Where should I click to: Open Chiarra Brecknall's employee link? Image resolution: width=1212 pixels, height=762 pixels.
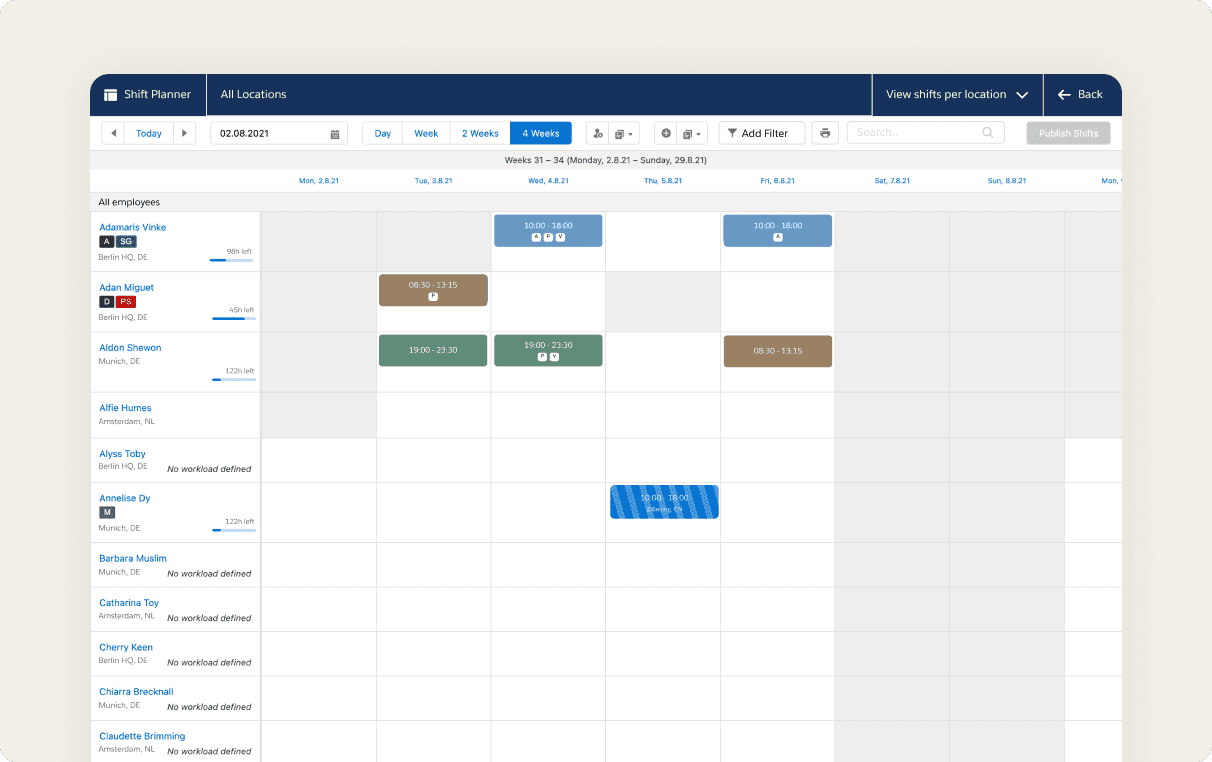point(136,691)
